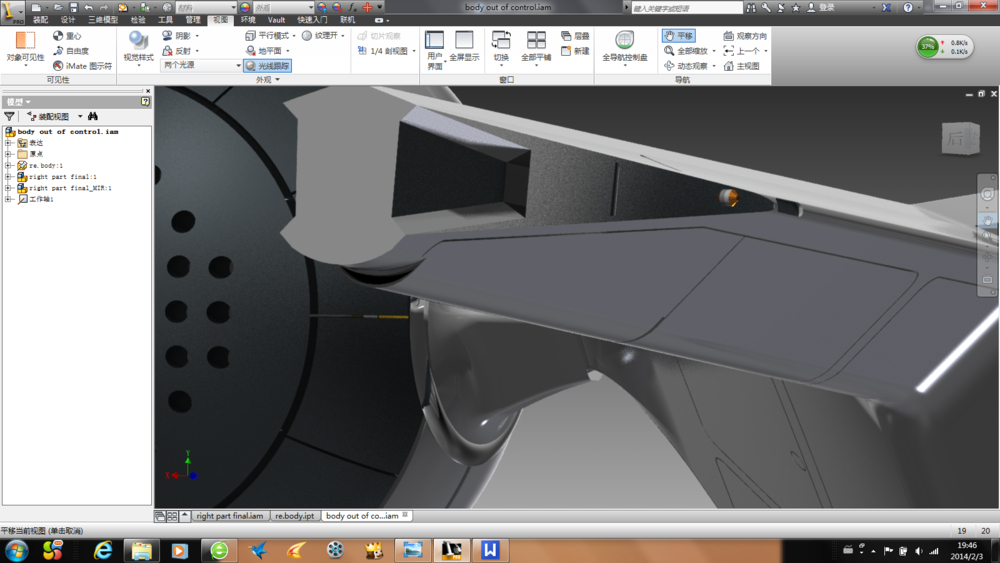1000x563 pixels.
Task: Open the 反射 reflections dropdown arrow
Action: click(x=197, y=51)
